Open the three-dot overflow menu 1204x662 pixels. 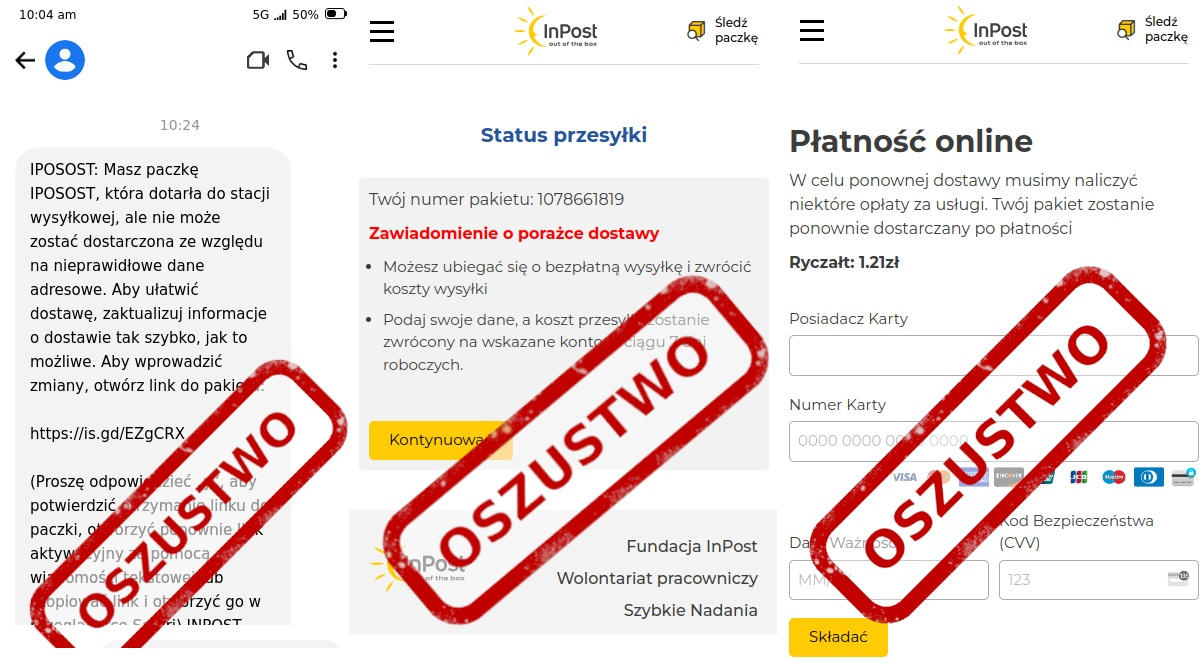[335, 61]
